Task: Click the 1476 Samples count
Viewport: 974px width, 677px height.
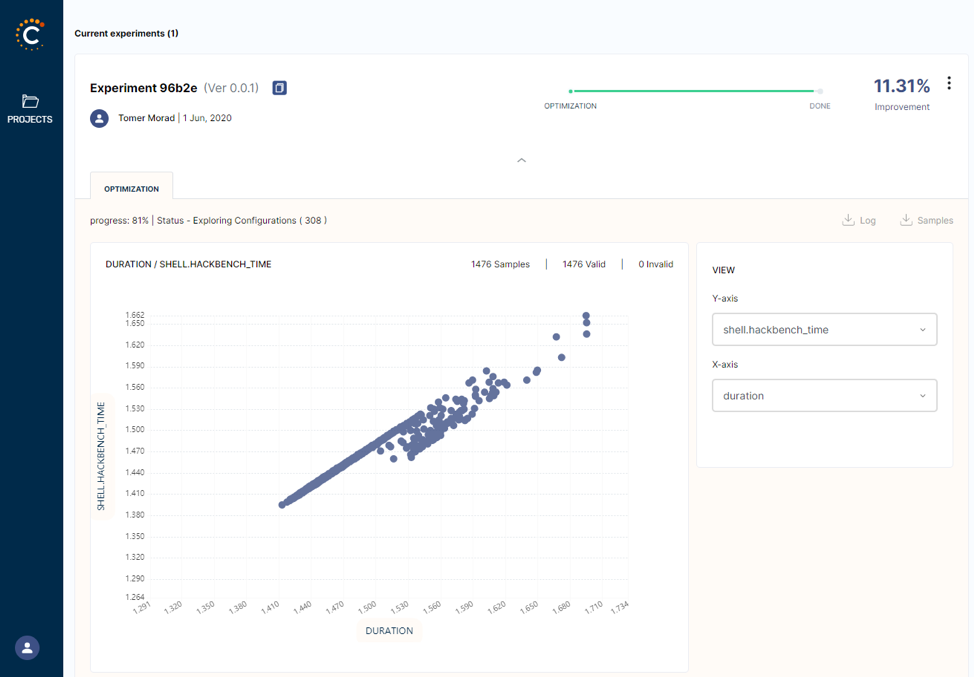Action: [500, 264]
